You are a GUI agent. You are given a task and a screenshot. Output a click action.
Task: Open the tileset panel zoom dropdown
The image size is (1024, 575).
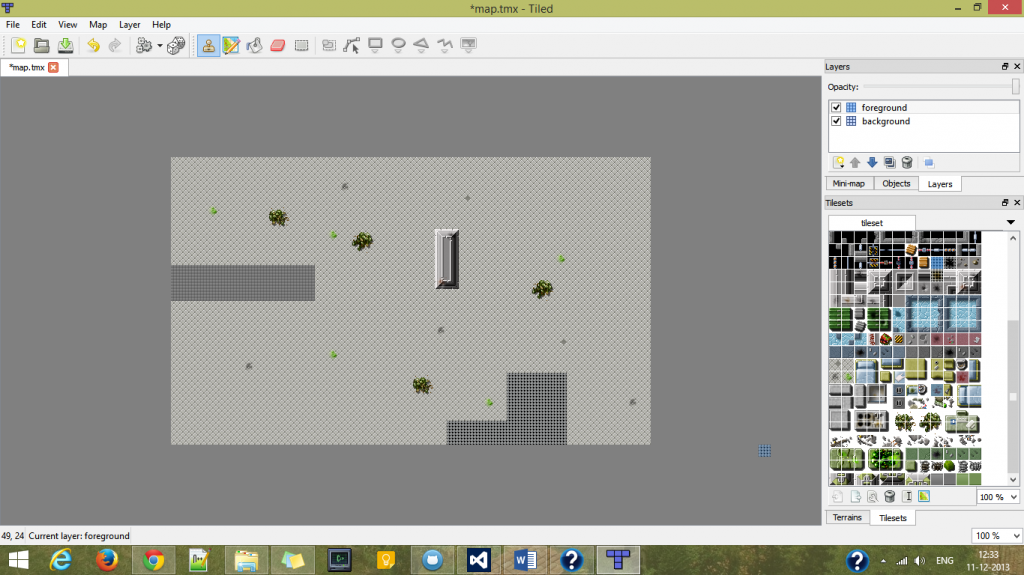pyautogui.click(x=1013, y=497)
